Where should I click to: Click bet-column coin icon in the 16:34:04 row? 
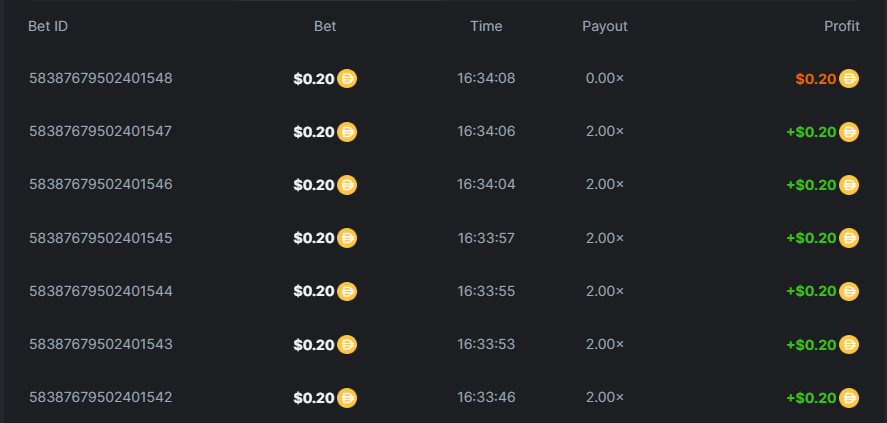click(x=347, y=184)
